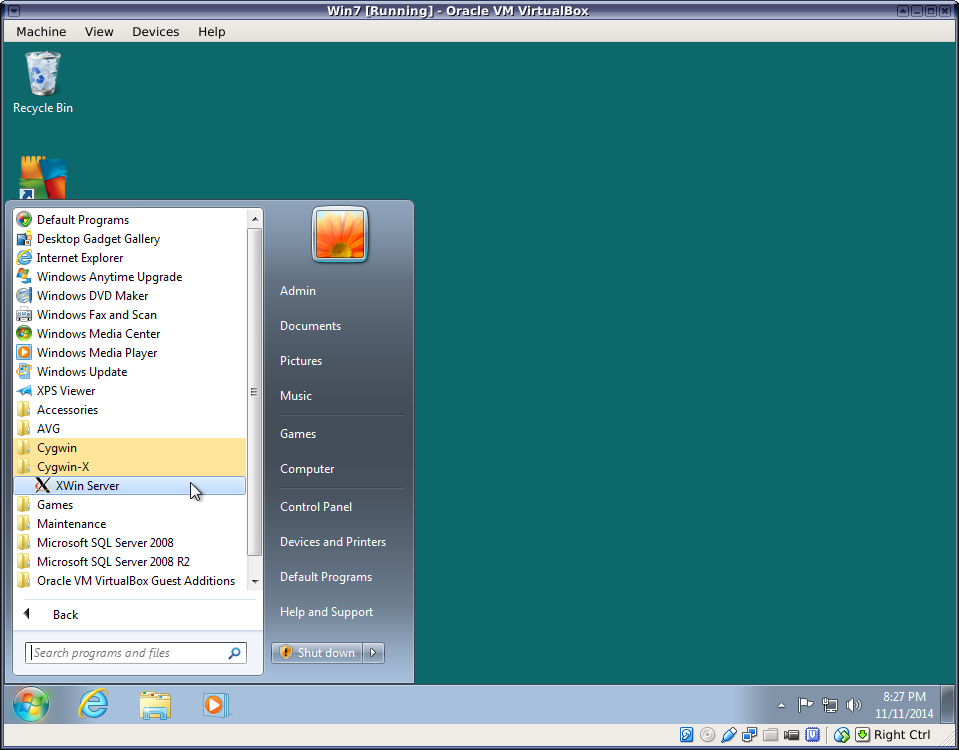The image size is (959, 750).
Task: Open Windows Fax and Scan
Action: point(130,314)
